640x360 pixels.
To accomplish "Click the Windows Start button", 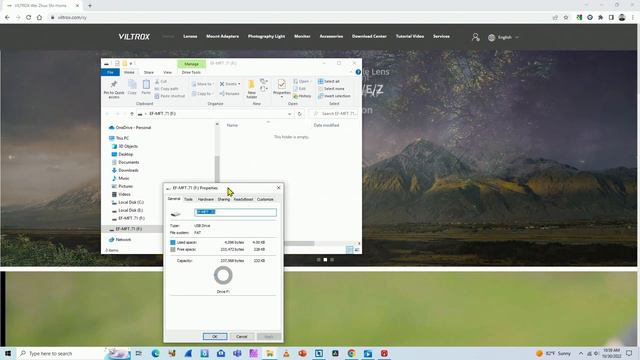I will (x=7, y=353).
